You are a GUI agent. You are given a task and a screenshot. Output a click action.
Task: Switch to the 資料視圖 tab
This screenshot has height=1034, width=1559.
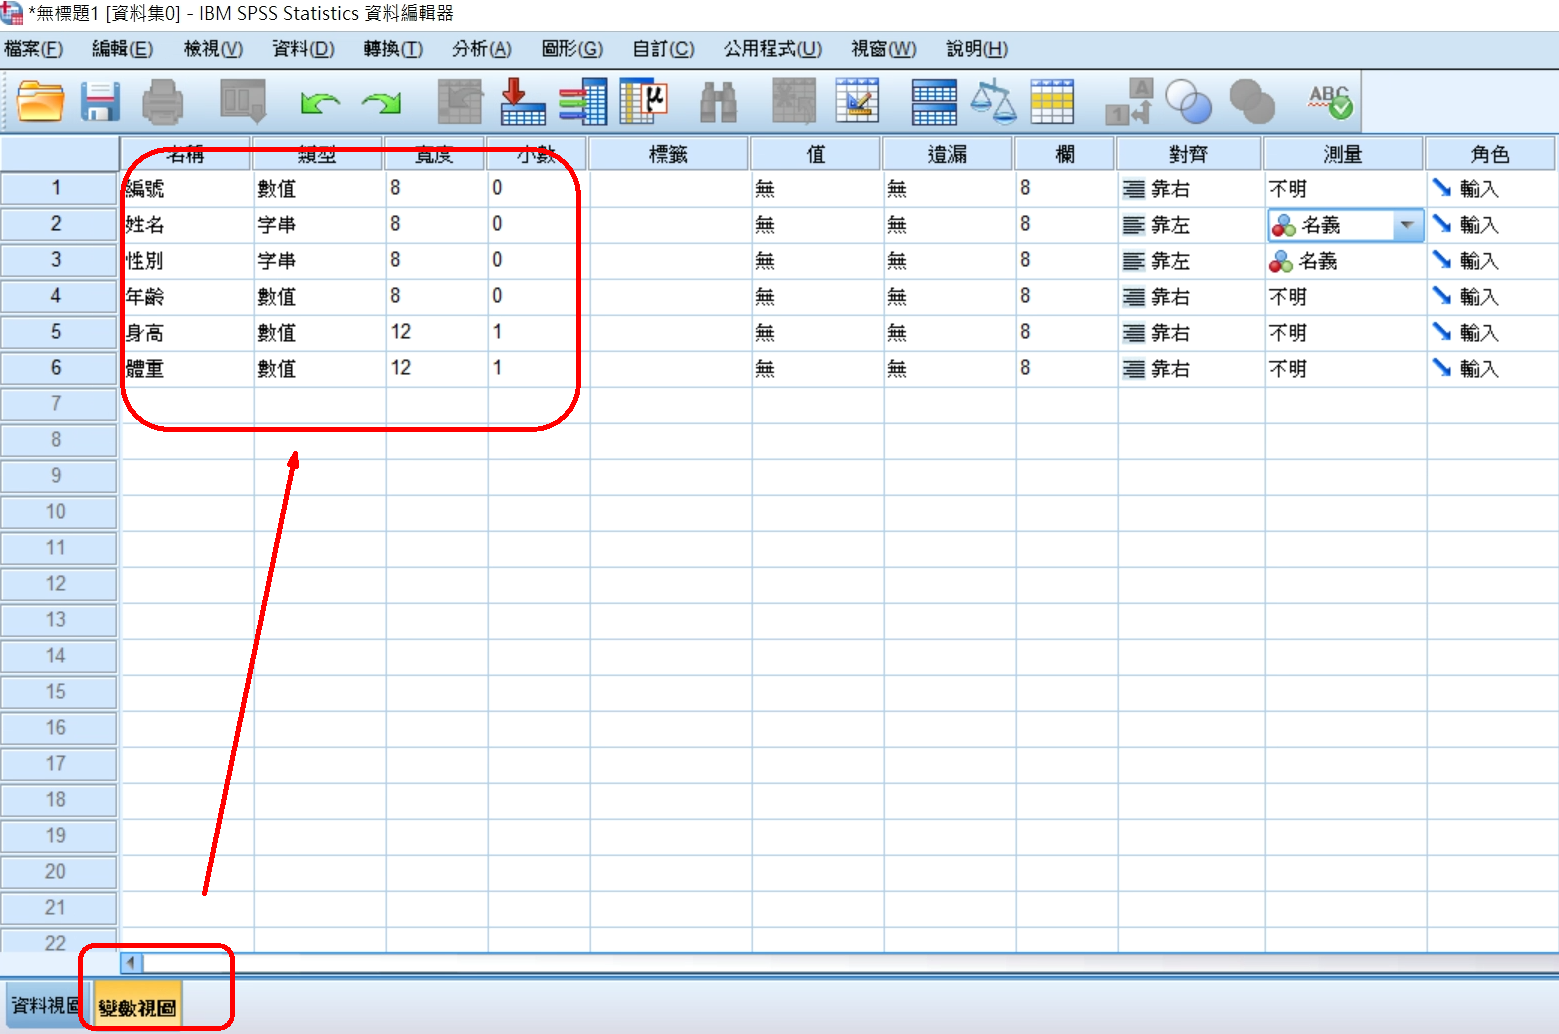click(45, 1005)
